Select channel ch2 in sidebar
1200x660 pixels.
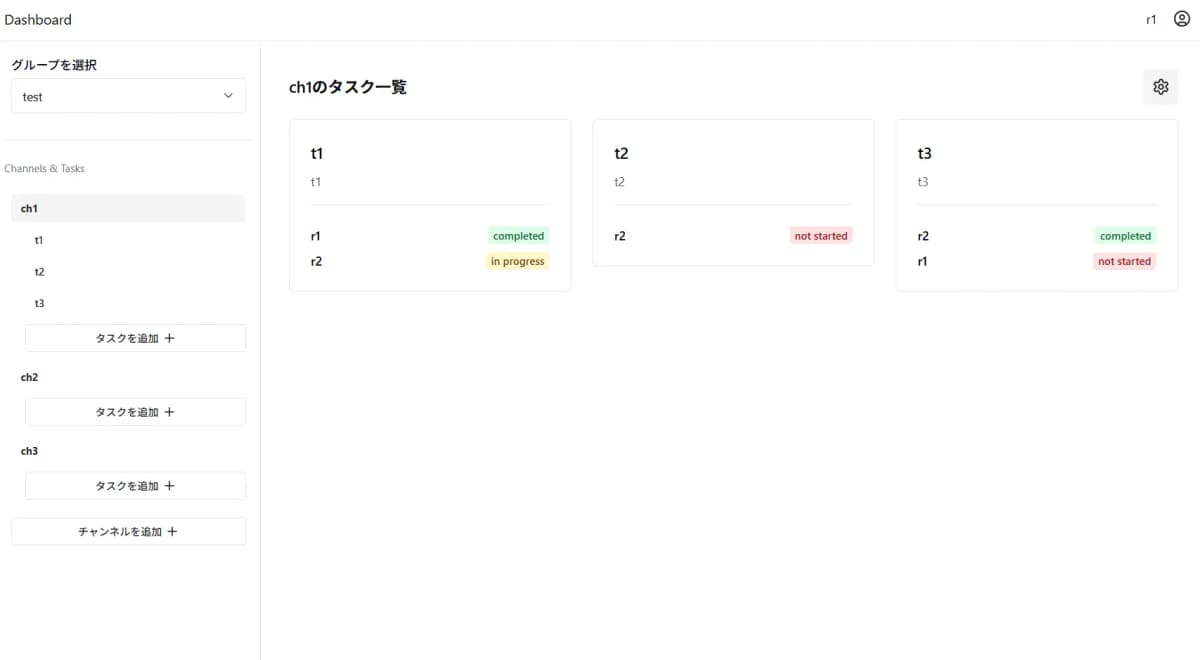tap(30, 378)
